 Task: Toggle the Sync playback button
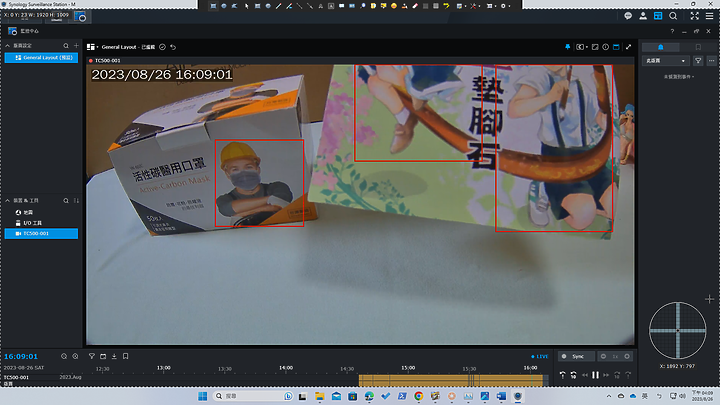click(577, 356)
